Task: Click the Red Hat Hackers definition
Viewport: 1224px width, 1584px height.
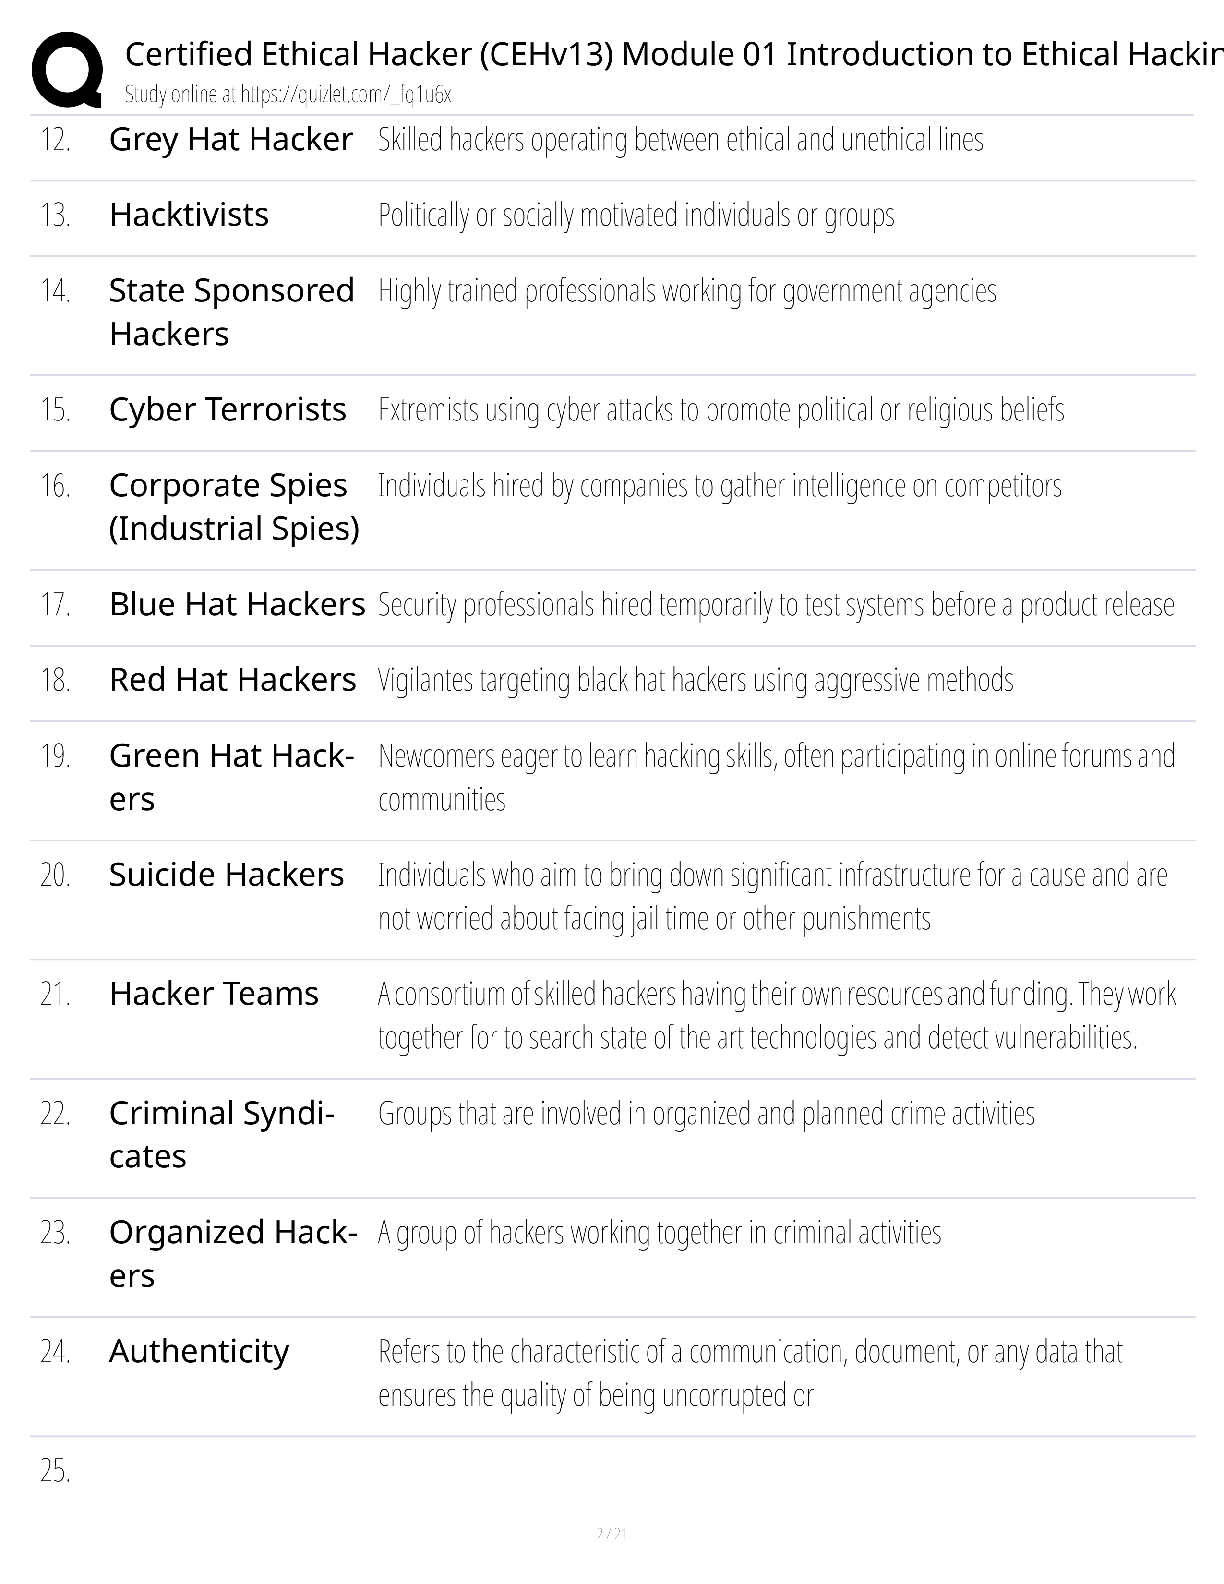Action: pyautogui.click(x=696, y=681)
